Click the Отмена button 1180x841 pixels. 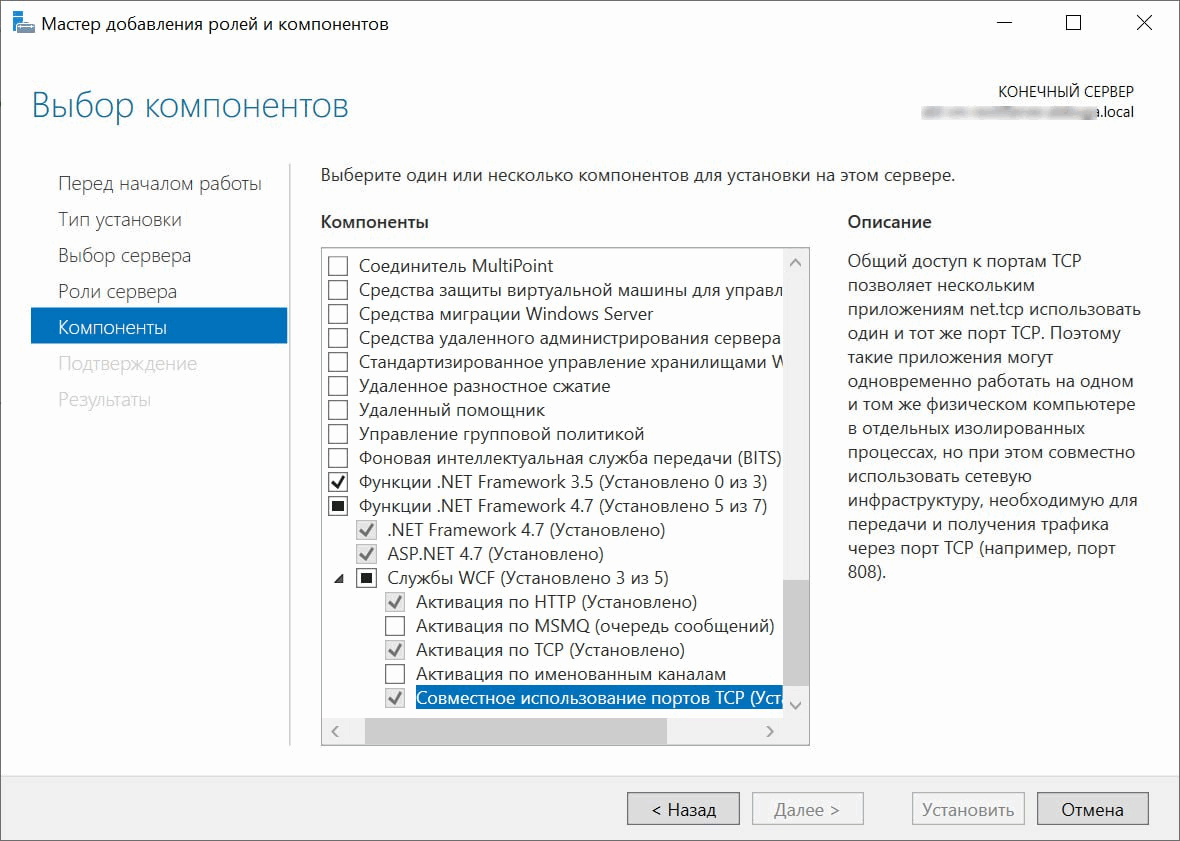pos(1092,809)
